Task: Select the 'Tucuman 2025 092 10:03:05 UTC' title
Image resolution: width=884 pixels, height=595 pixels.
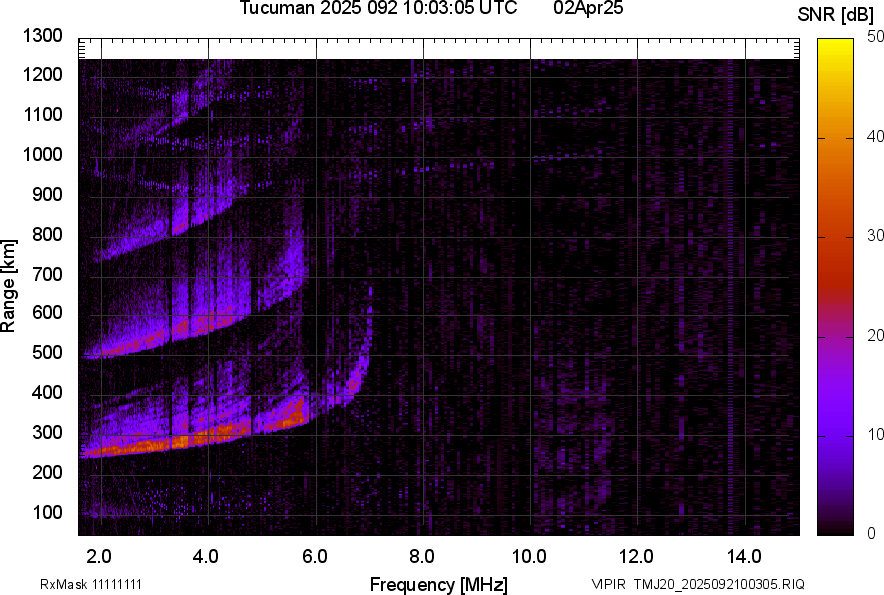Action: point(378,9)
